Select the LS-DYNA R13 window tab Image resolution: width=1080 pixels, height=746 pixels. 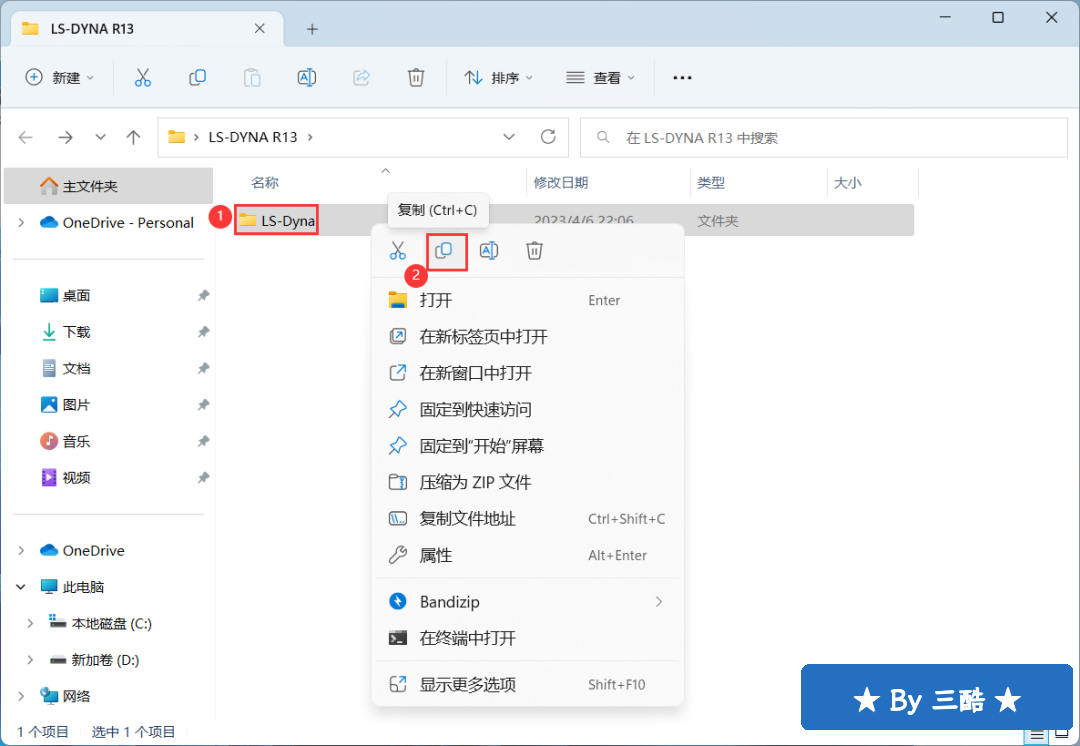[147, 29]
